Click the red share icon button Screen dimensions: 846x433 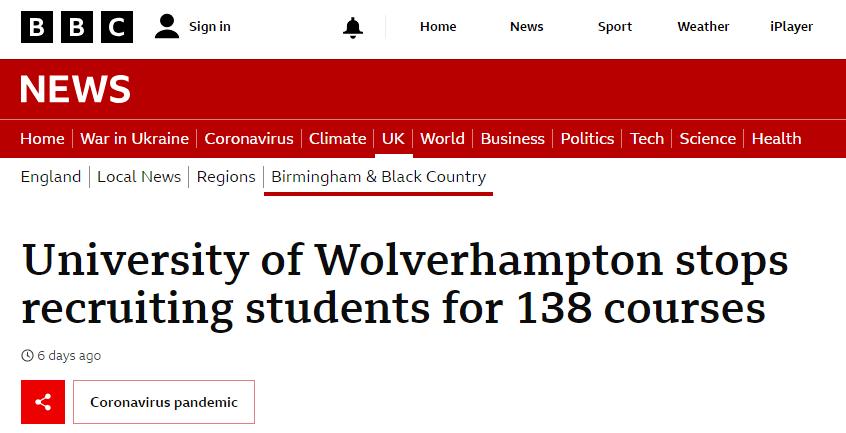(43, 402)
